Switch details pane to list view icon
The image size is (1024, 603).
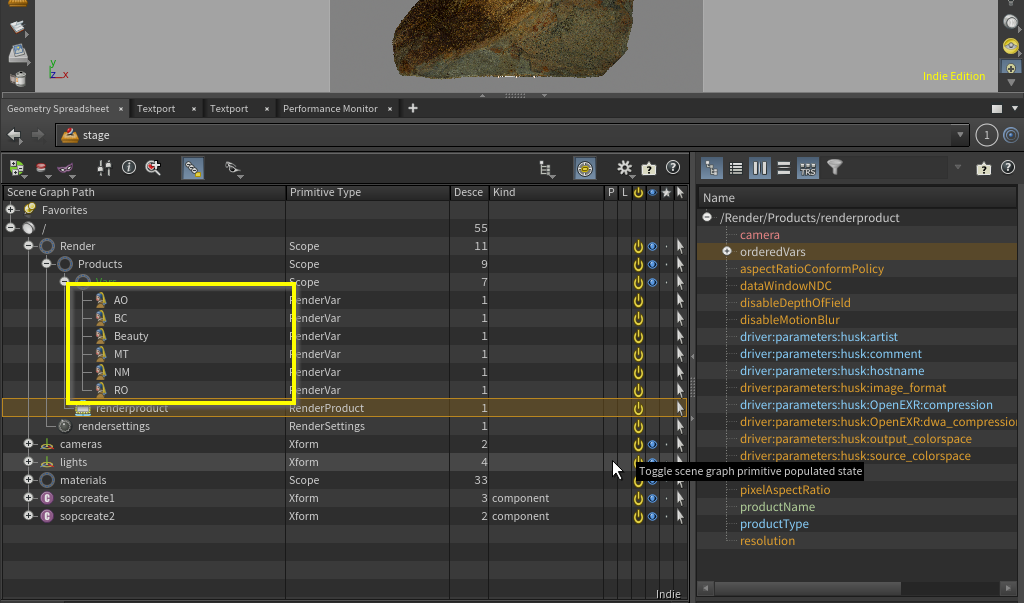click(735, 169)
